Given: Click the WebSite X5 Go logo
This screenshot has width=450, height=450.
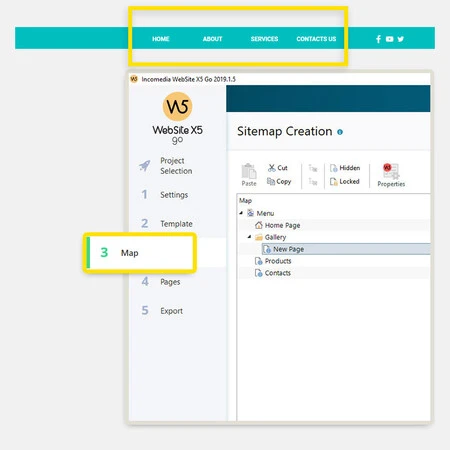Looking at the screenshot, I should (177, 118).
